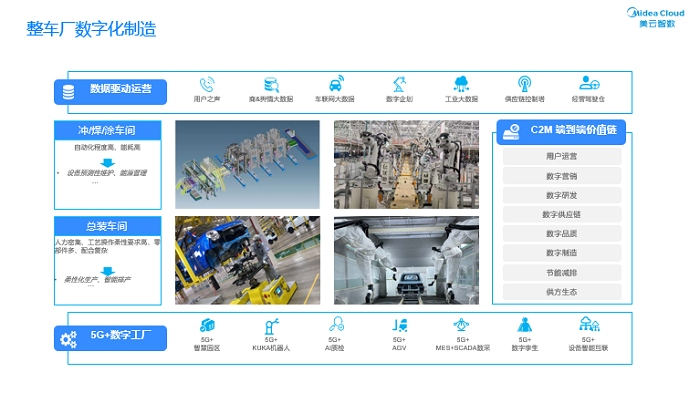Click the 数据驱动运营 header button
Image resolution: width=700 pixels, height=393 pixels.
tap(110, 92)
